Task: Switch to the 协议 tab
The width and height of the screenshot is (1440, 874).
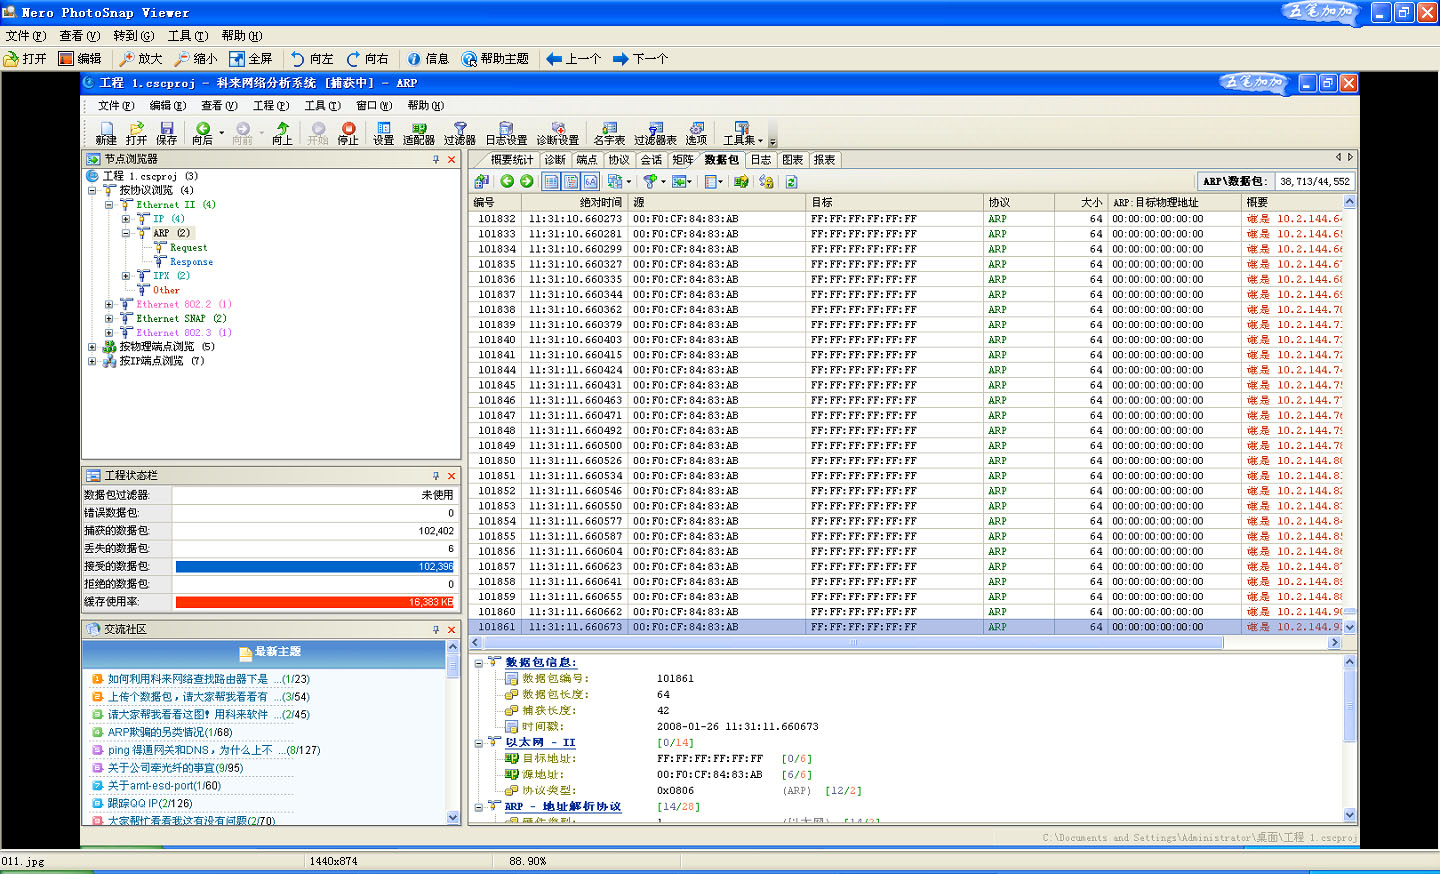Action: click(x=619, y=160)
